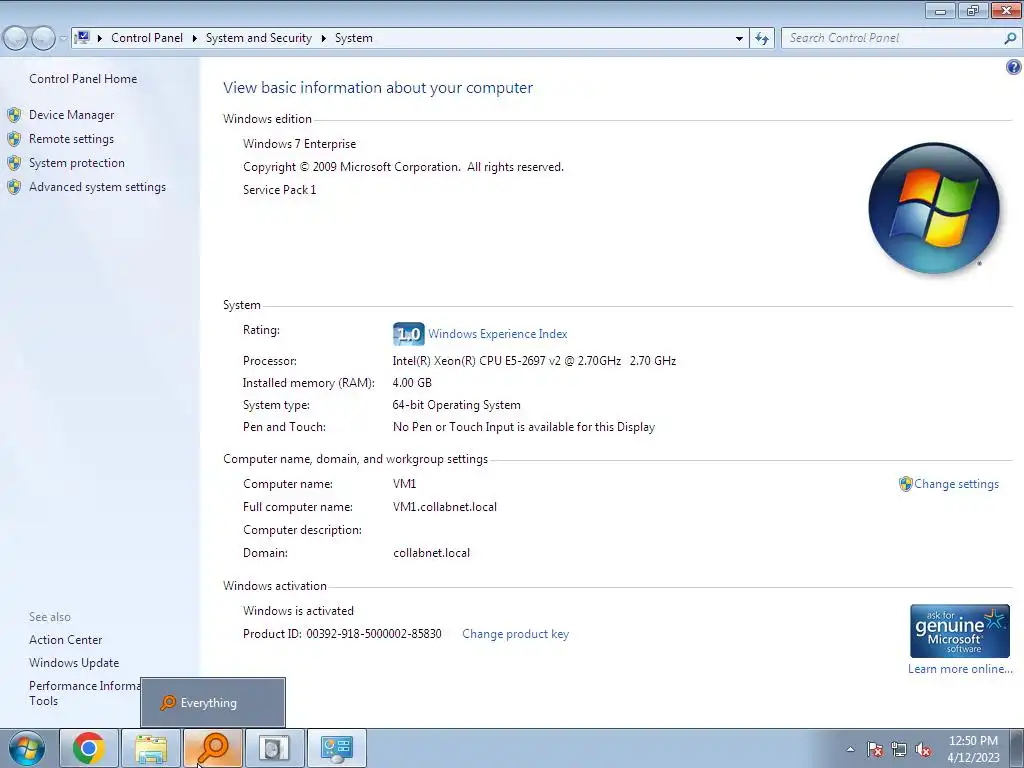The image size is (1024, 768).
Task: Click the computer icon in address bar
Action: [x=83, y=37]
